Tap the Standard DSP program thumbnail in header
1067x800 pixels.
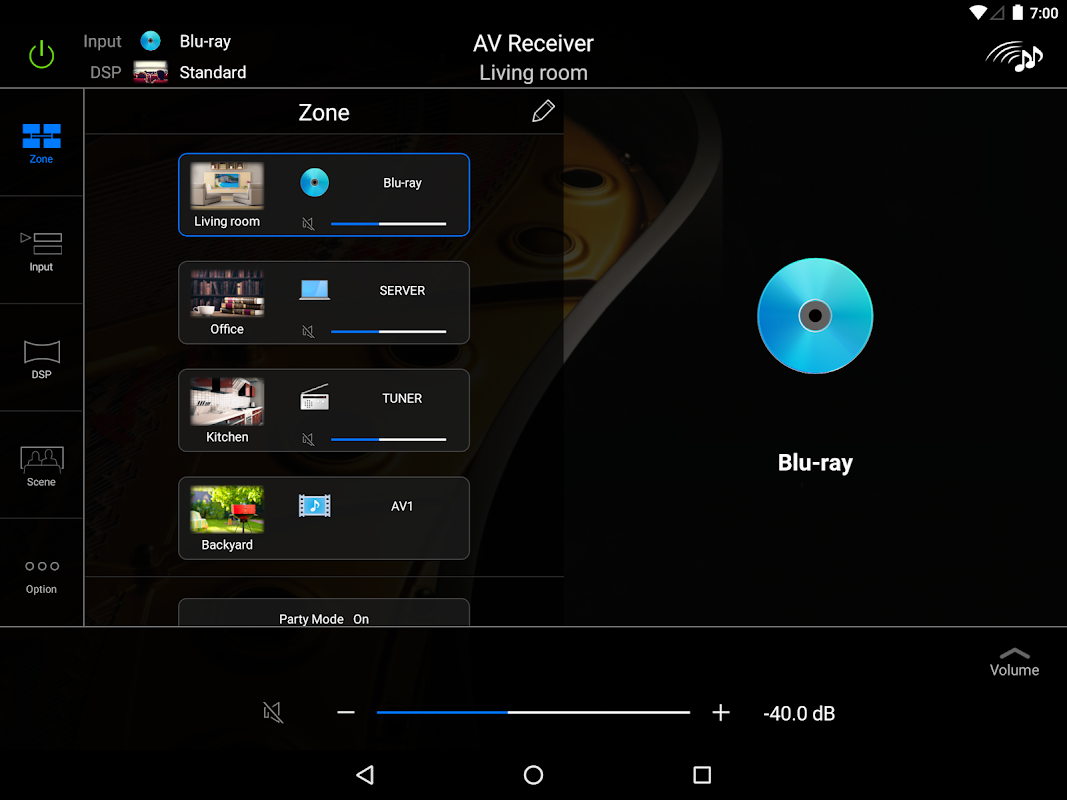point(150,72)
